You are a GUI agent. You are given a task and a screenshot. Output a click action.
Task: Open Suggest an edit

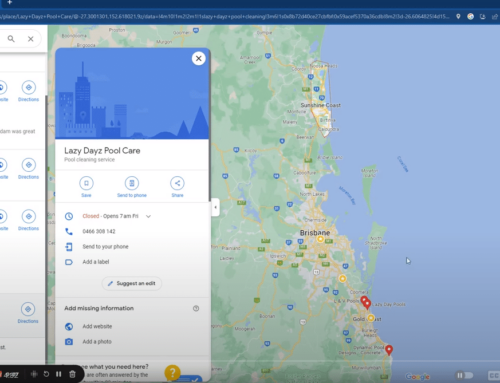[x=132, y=283]
